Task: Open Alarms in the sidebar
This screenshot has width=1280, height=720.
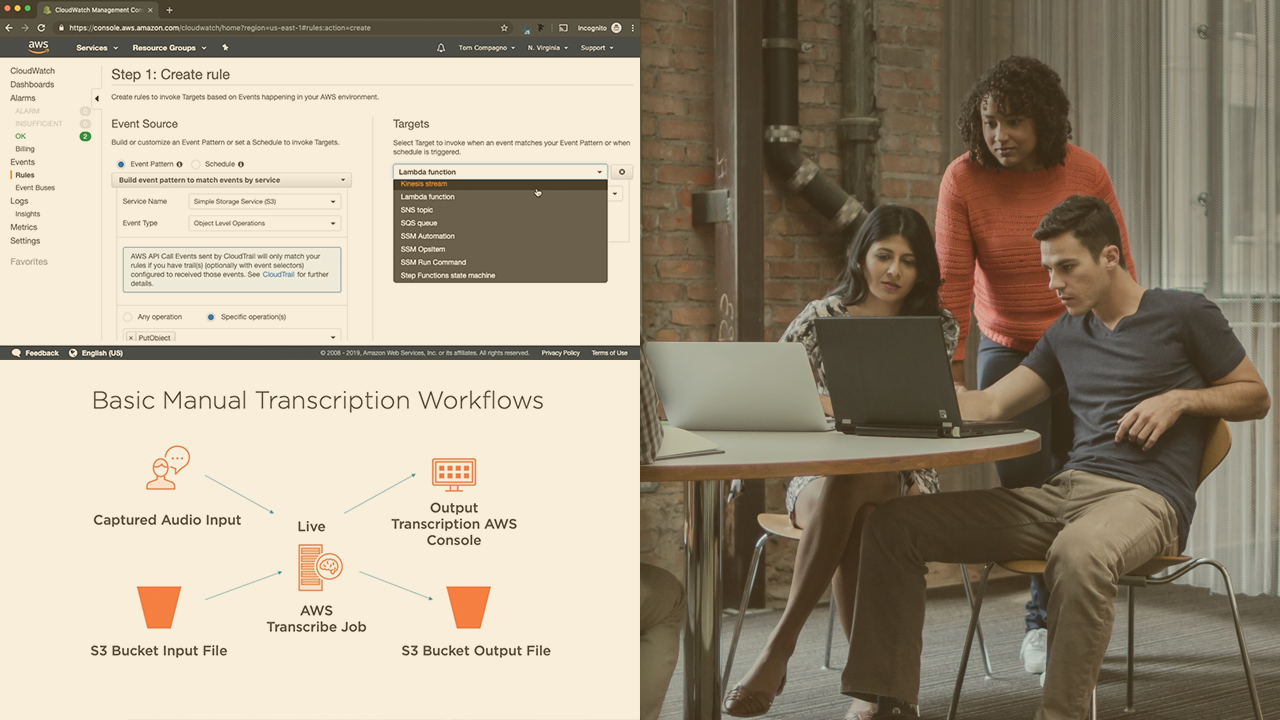Action: [23, 98]
